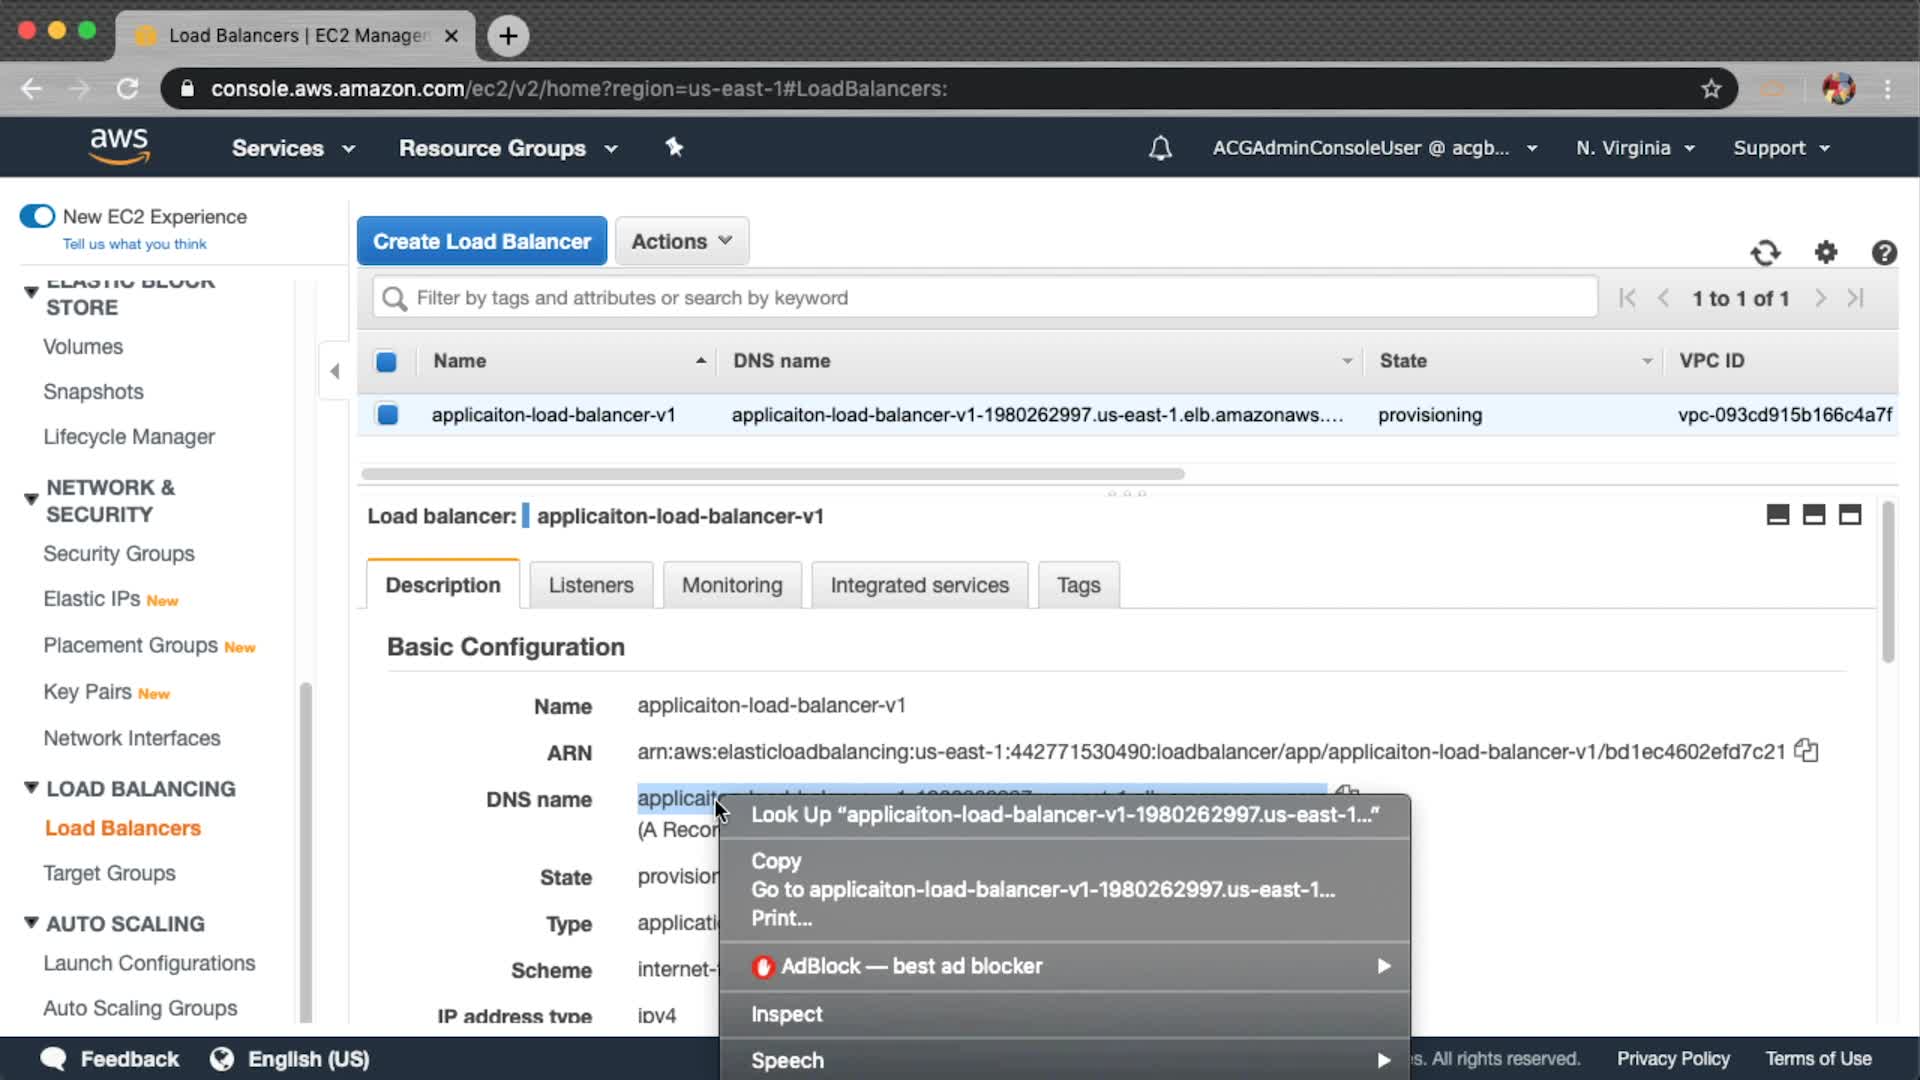Collapse the Load Balancing sidebar section
Viewport: 1920px width, 1080px height.
[x=31, y=788]
